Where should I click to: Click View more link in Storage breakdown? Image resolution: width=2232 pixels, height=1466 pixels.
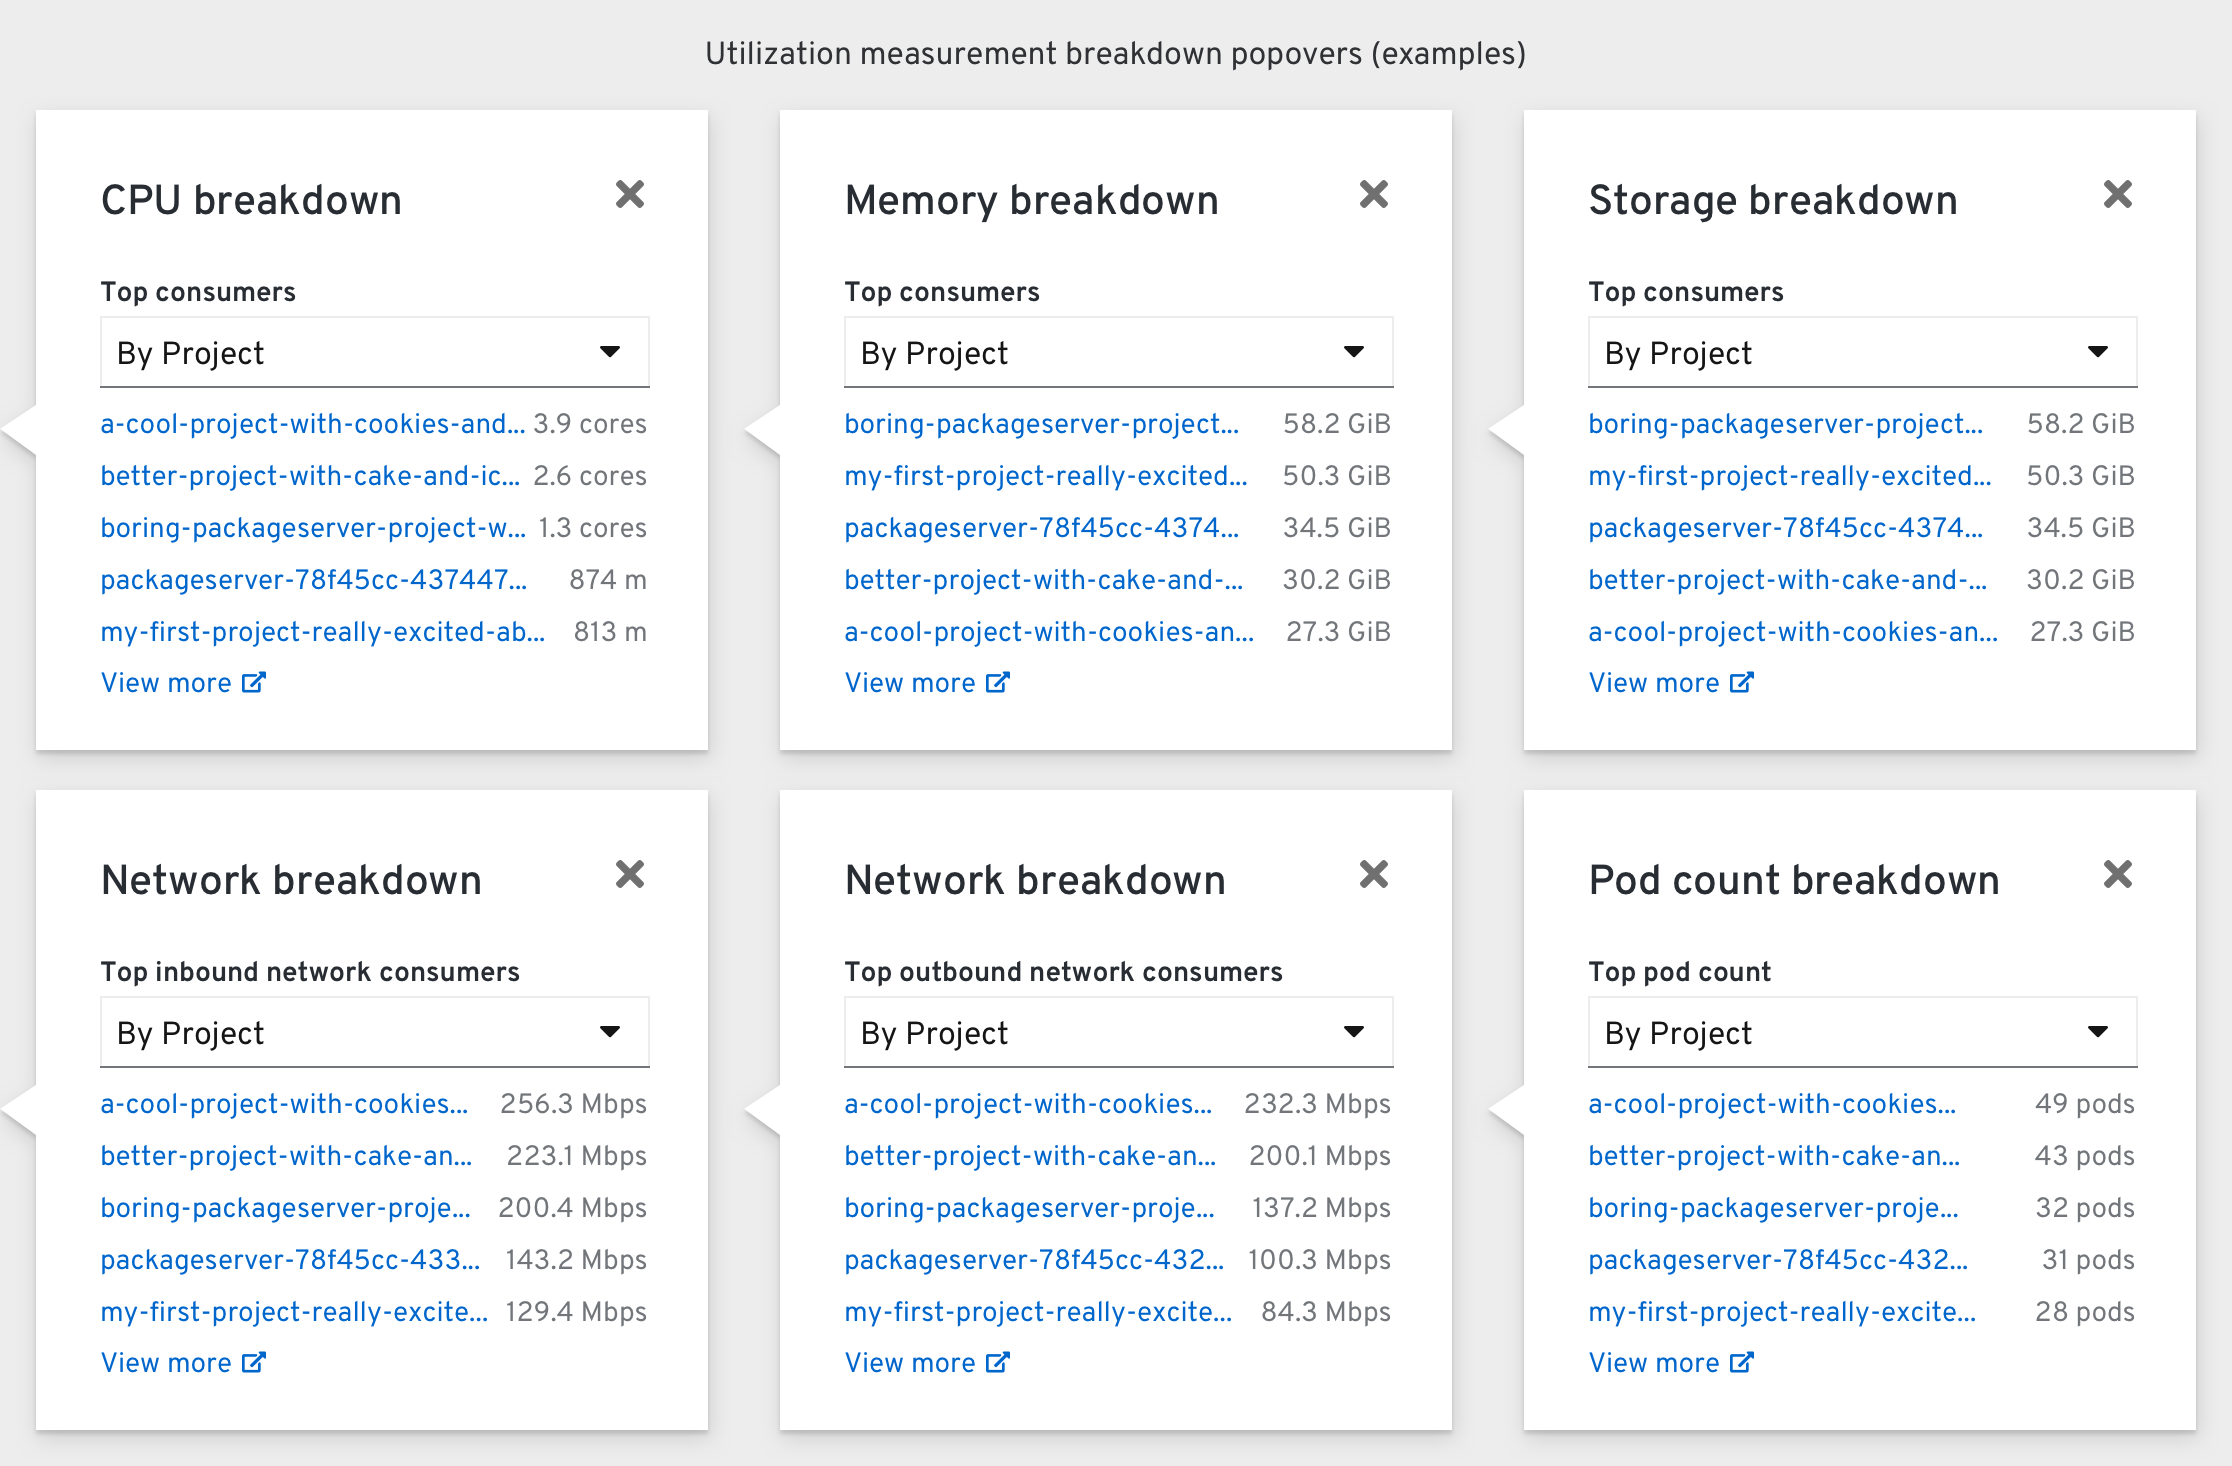1671,683
